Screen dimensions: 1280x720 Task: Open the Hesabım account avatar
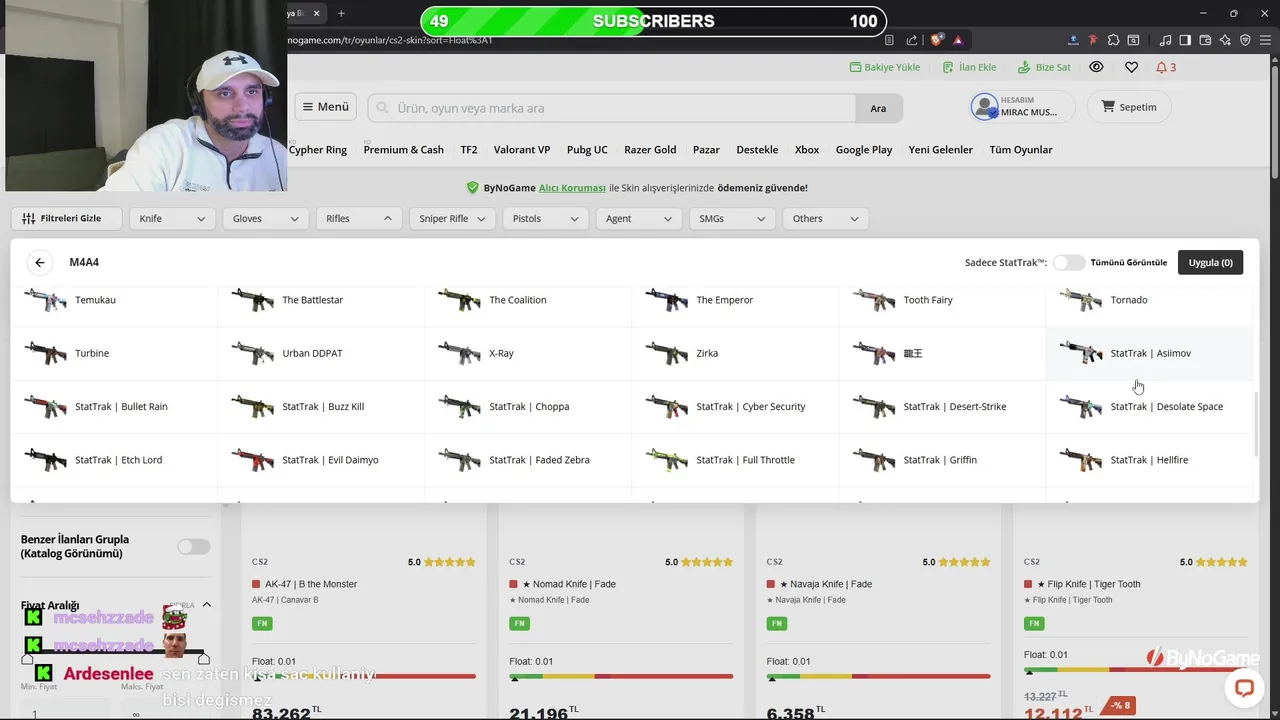pyautogui.click(x=985, y=107)
